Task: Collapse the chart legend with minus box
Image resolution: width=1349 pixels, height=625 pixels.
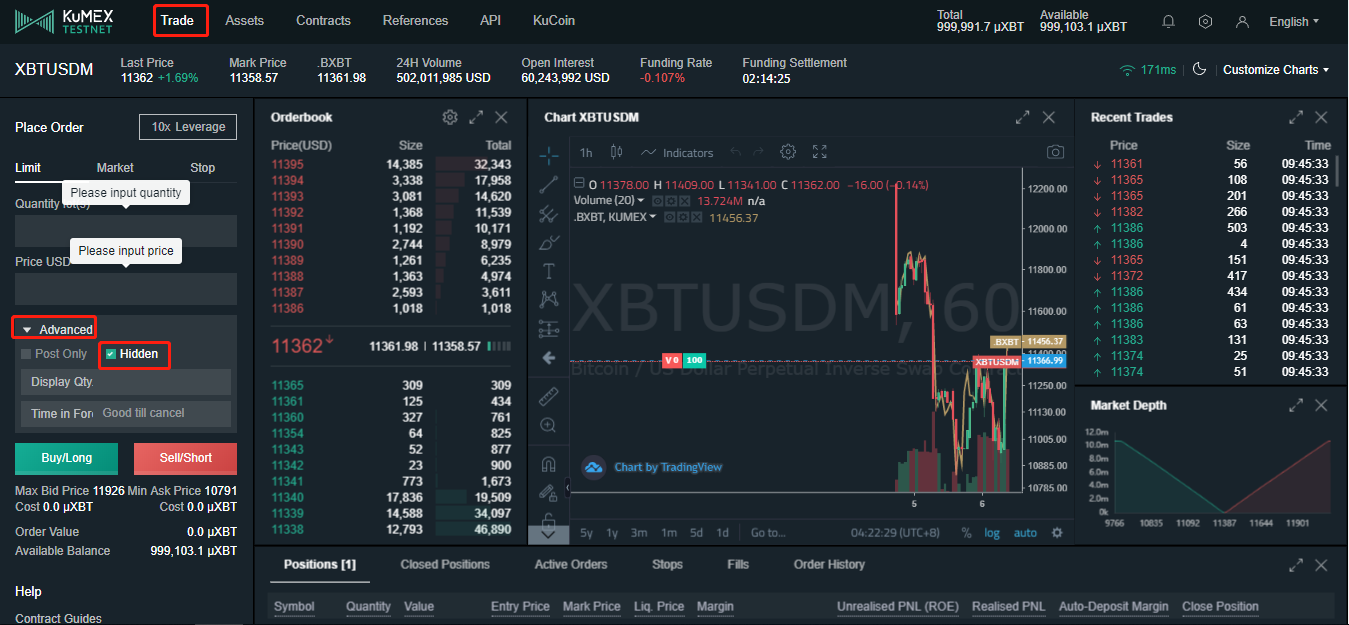Action: tap(578, 185)
